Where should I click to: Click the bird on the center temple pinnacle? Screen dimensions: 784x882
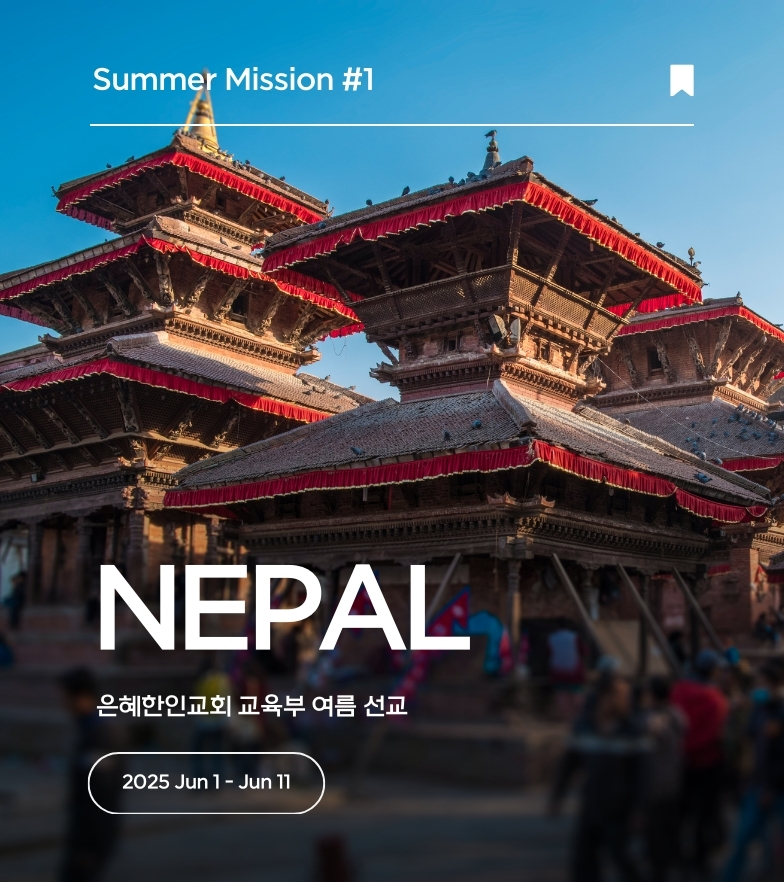(x=492, y=134)
